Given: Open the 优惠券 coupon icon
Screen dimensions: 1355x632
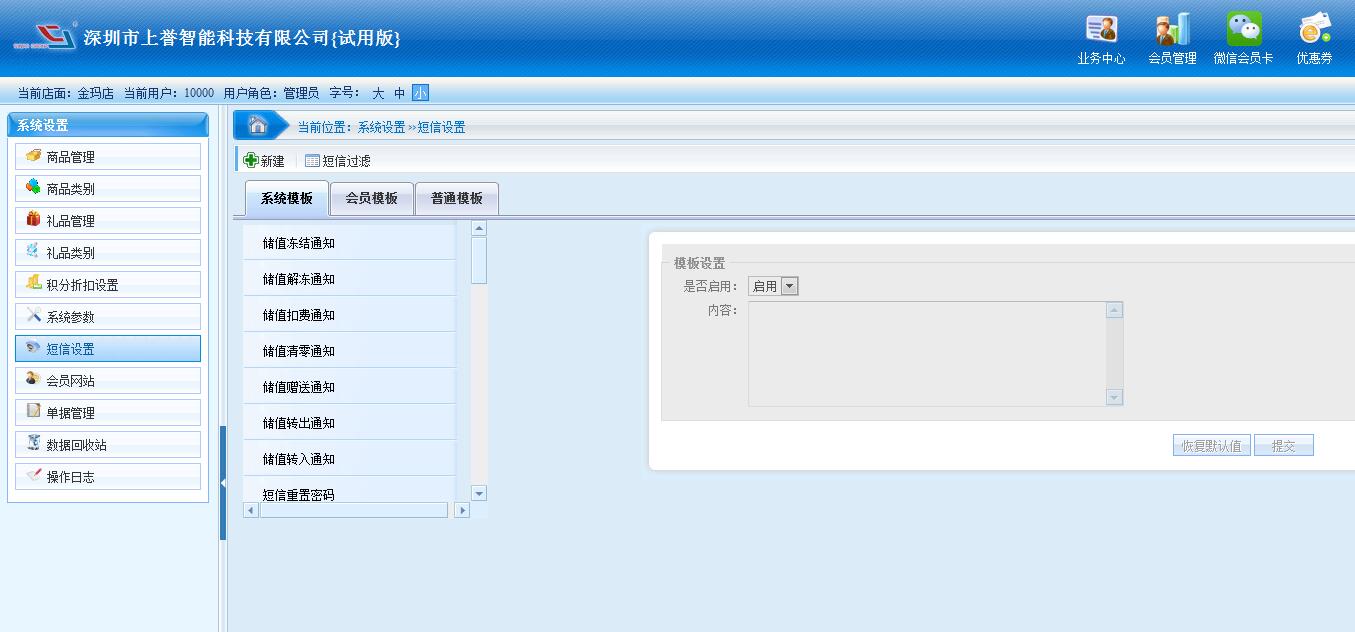Looking at the screenshot, I should pos(1314,30).
